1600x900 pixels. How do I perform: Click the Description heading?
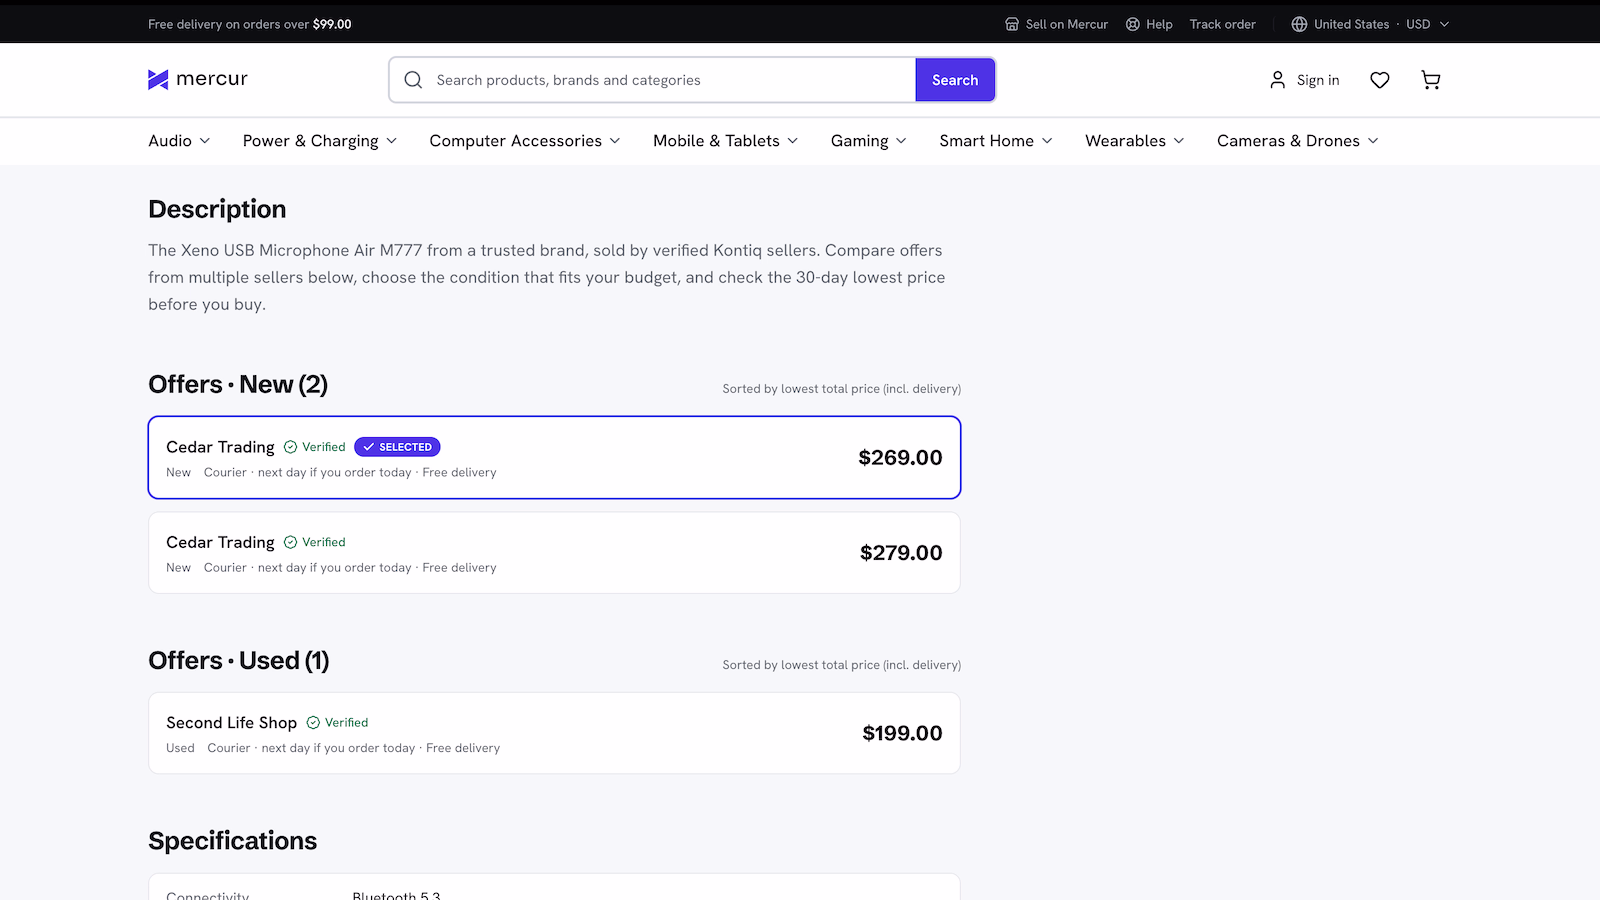[217, 209]
